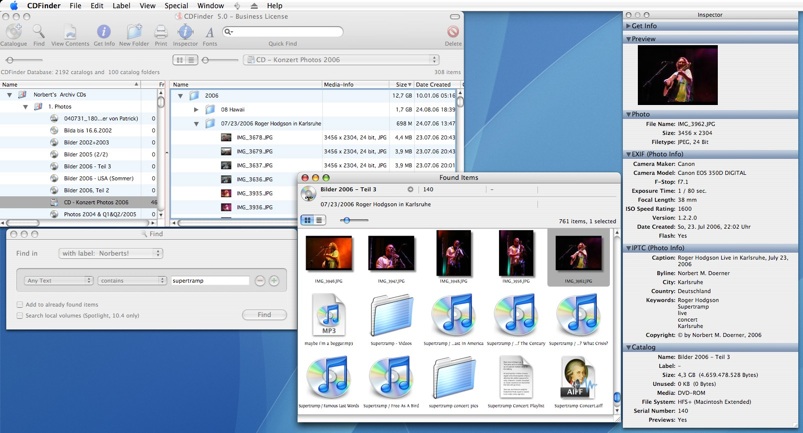Switch Found Items to list view
The width and height of the screenshot is (803, 433).
point(319,220)
